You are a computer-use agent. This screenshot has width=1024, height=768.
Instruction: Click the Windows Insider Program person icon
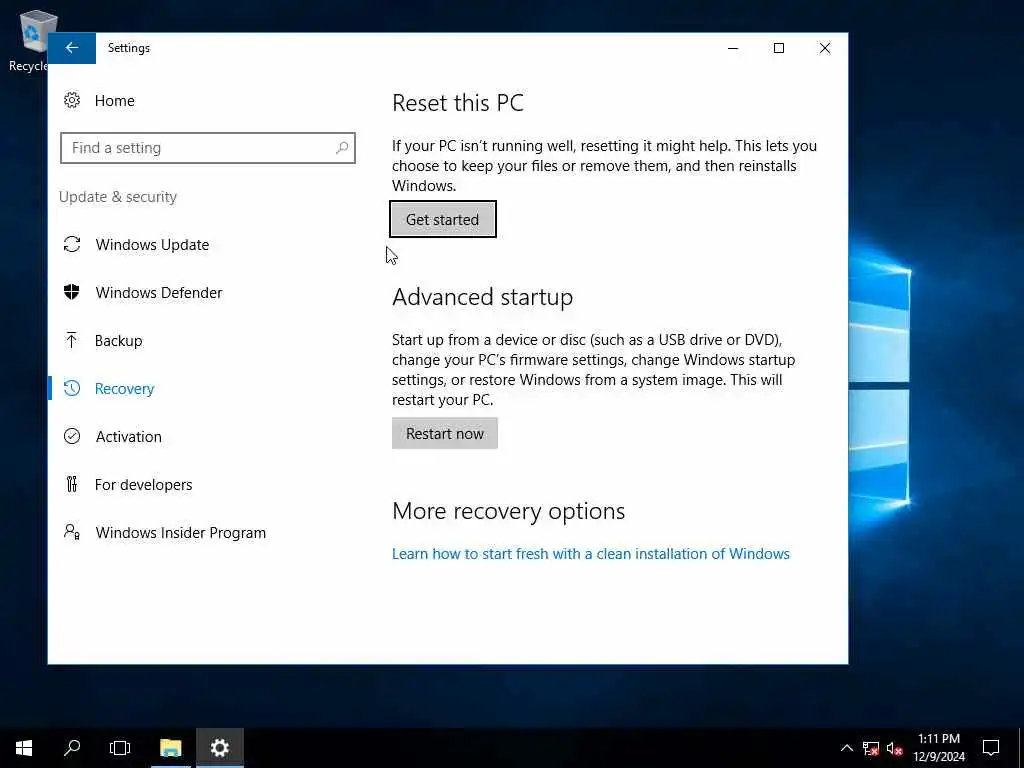[72, 532]
